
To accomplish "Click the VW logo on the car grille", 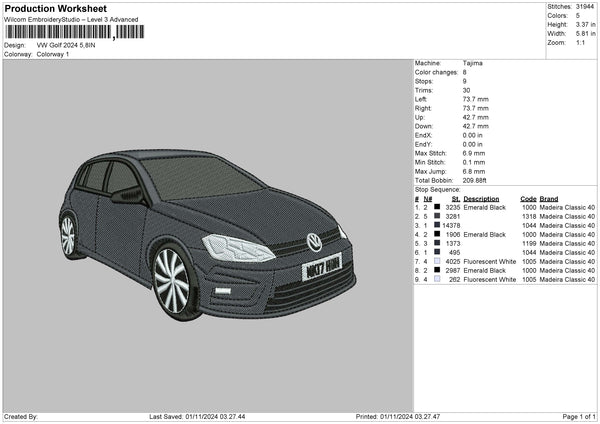I will pyautogui.click(x=314, y=242).
